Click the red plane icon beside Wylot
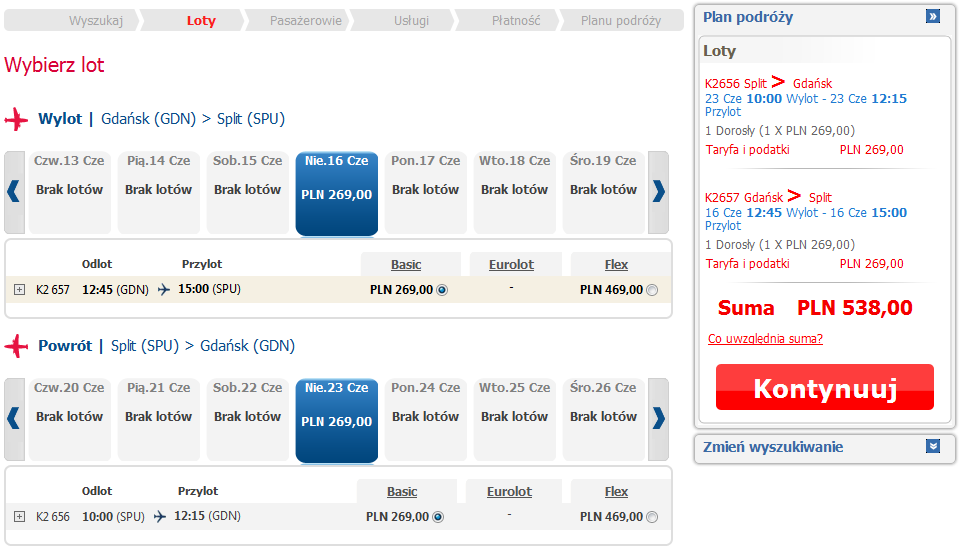960x550 pixels. [17, 119]
